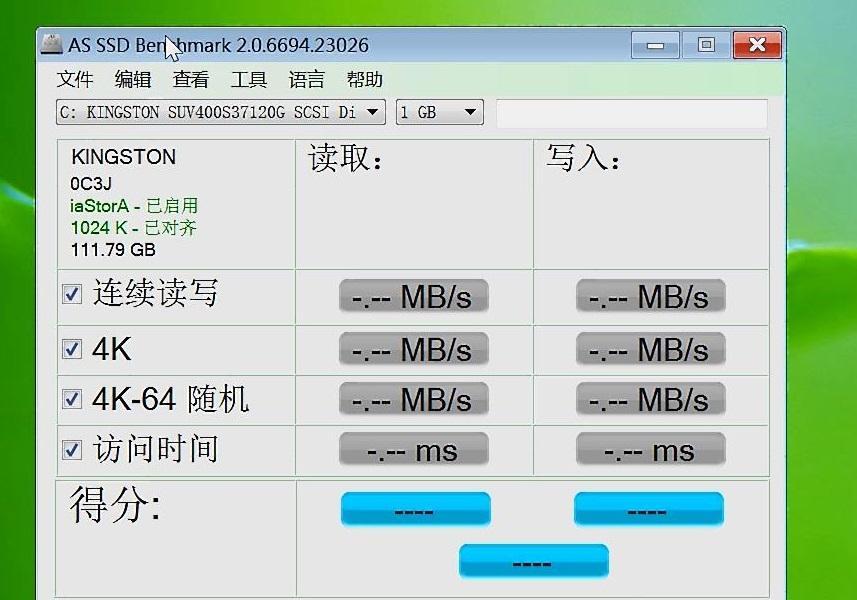Viewport: 857px width, 600px height.
Task: Click the blue write score button
Action: [x=648, y=508]
